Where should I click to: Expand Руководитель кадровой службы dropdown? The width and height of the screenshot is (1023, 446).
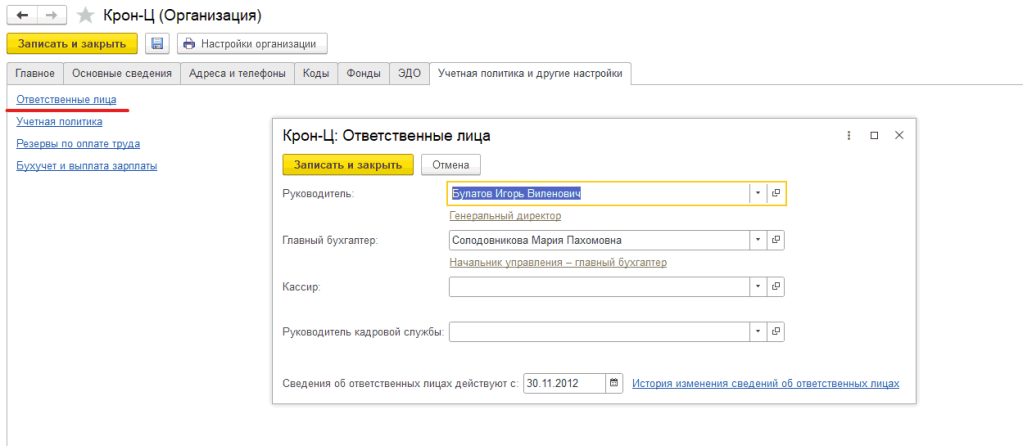pos(758,332)
